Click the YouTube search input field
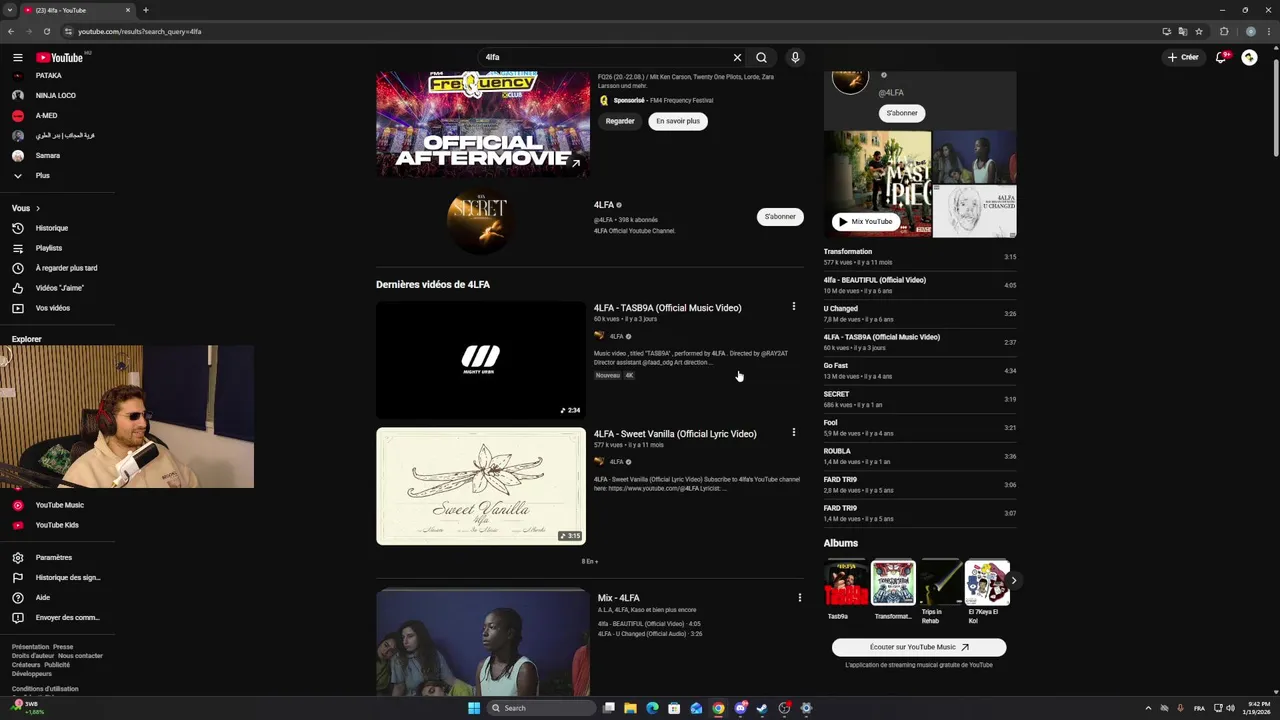The image size is (1280, 720). click(605, 57)
